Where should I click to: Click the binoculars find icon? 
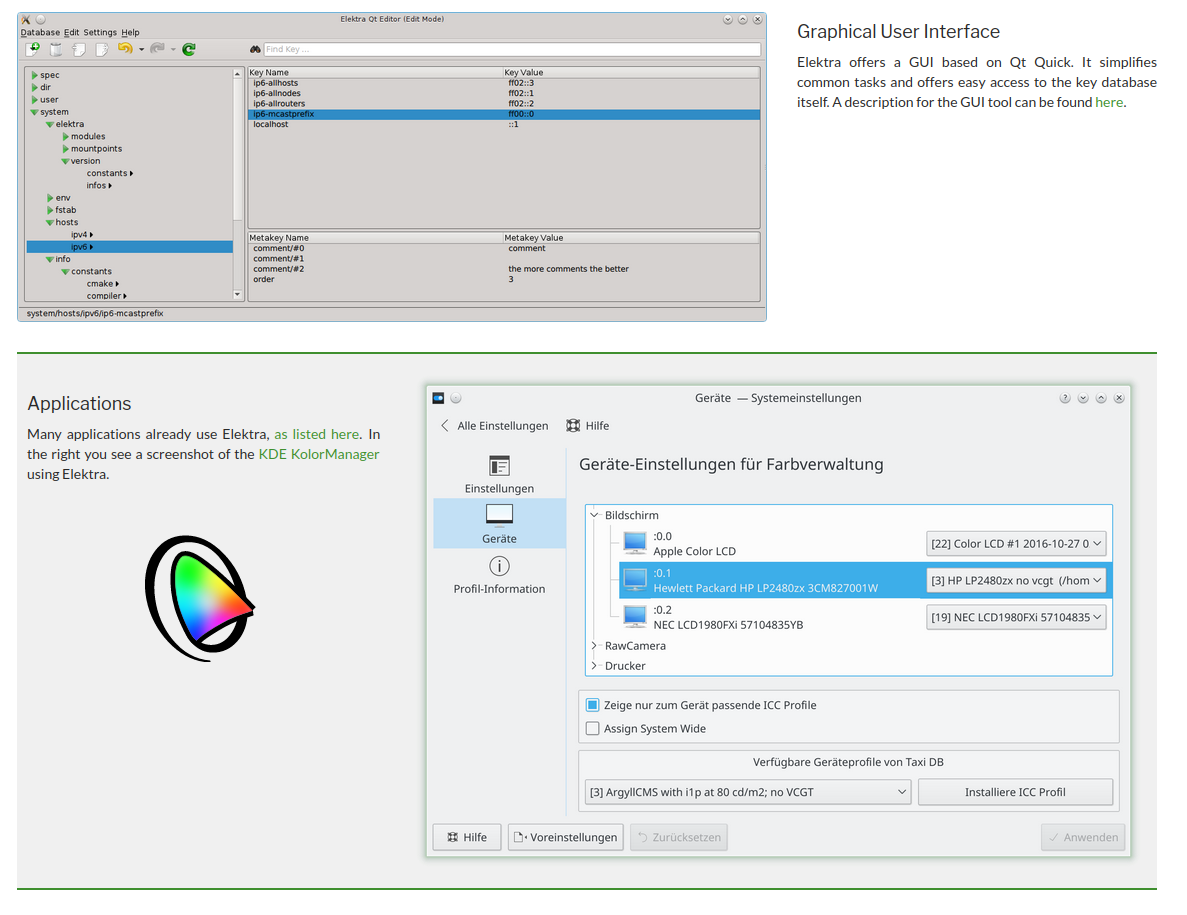coord(255,49)
